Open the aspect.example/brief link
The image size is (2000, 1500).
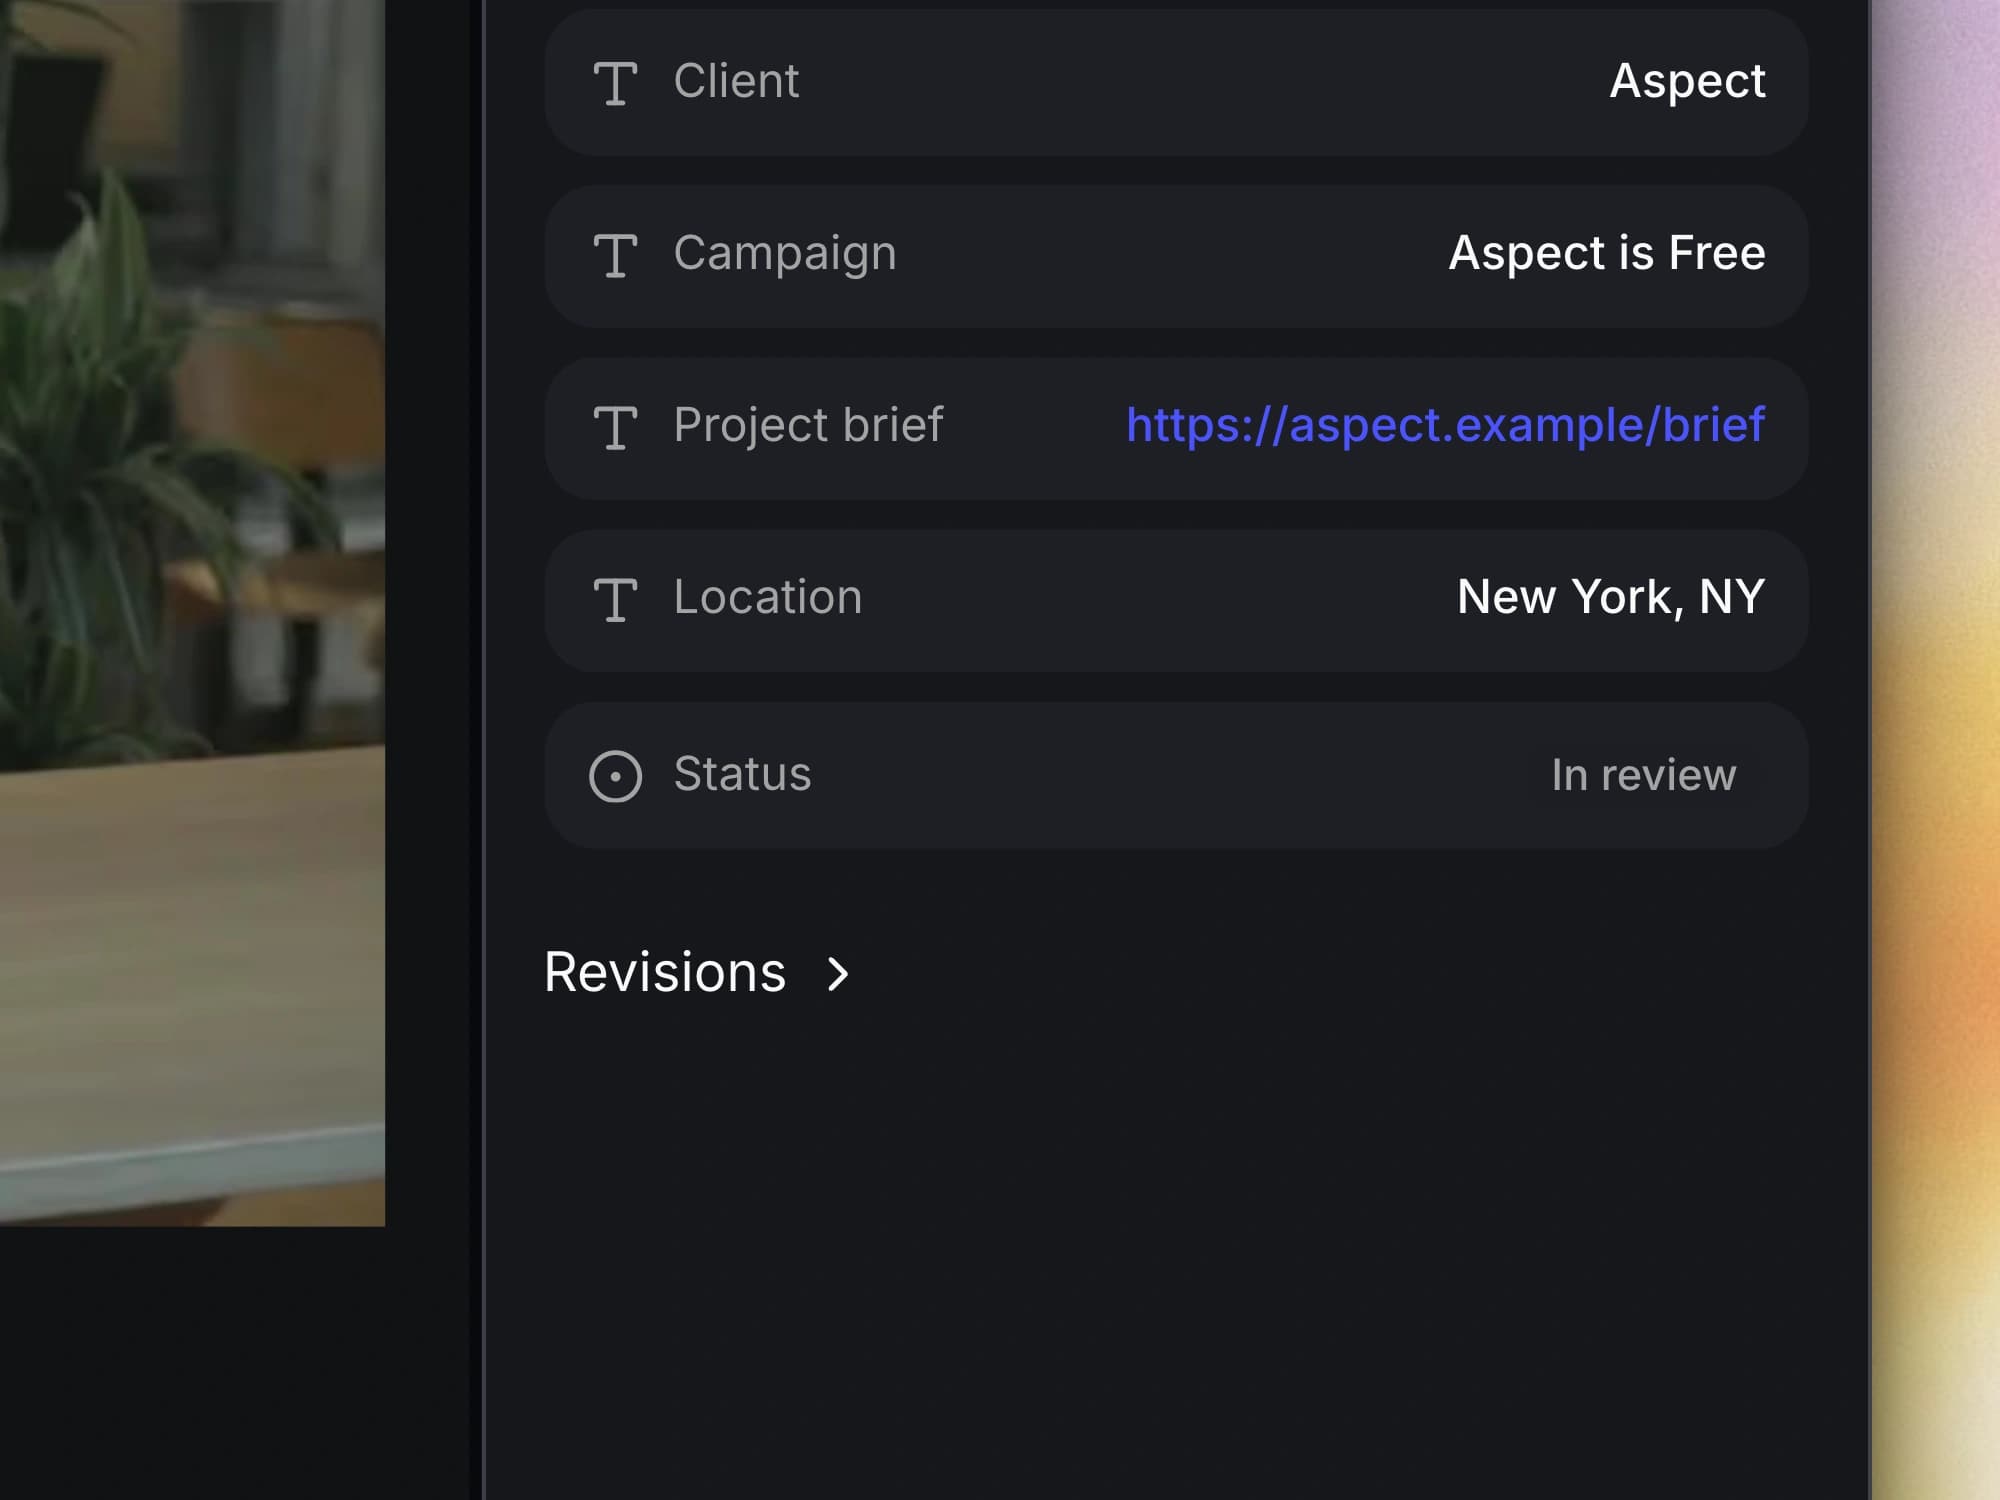pyautogui.click(x=1445, y=425)
